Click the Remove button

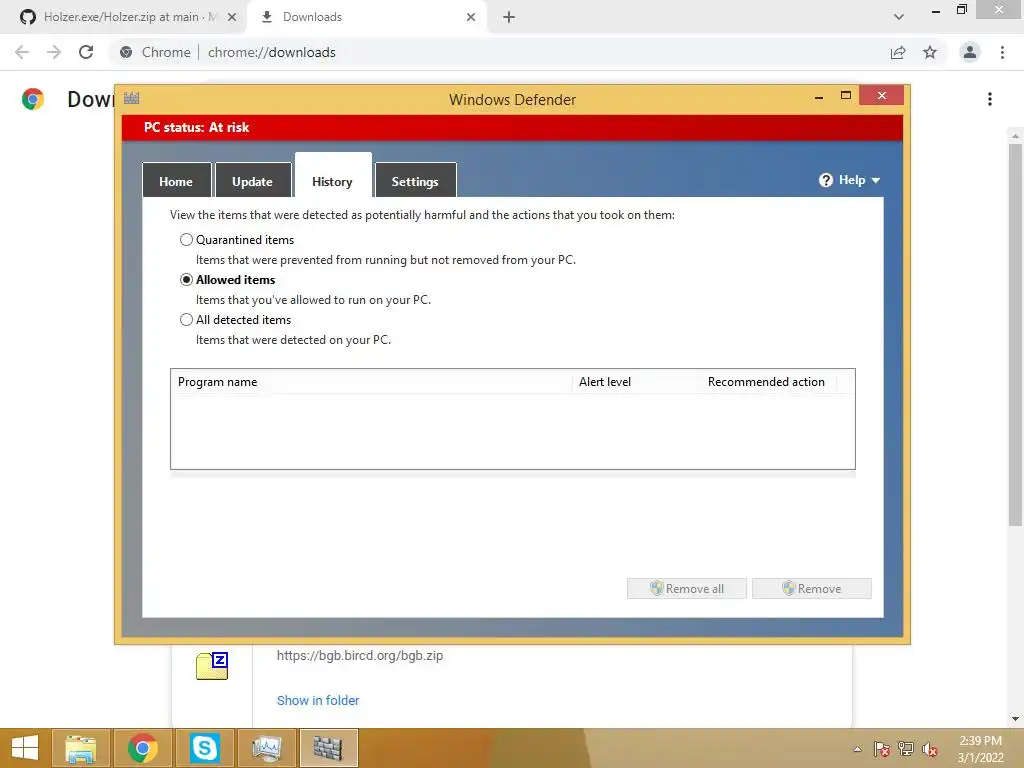pos(812,588)
